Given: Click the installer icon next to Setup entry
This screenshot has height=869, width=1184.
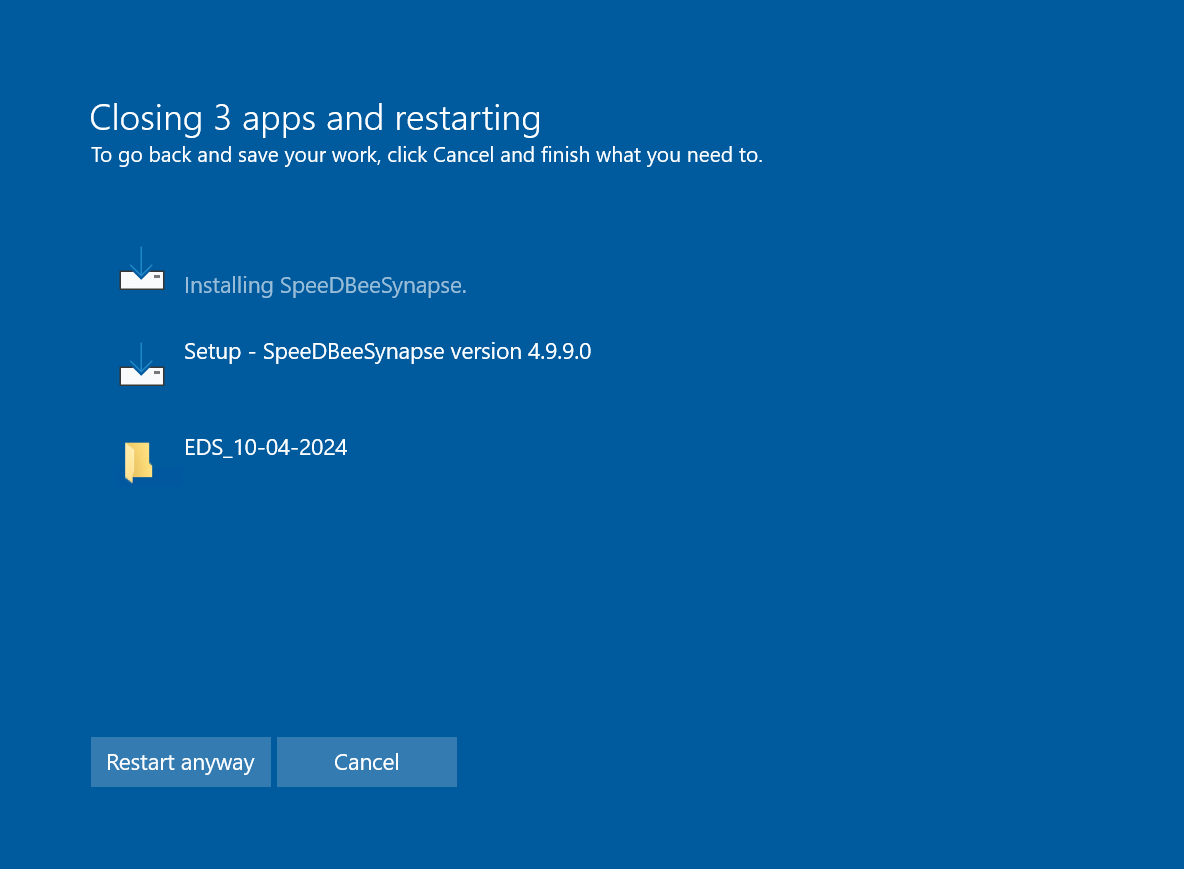Looking at the screenshot, I should point(141,366).
